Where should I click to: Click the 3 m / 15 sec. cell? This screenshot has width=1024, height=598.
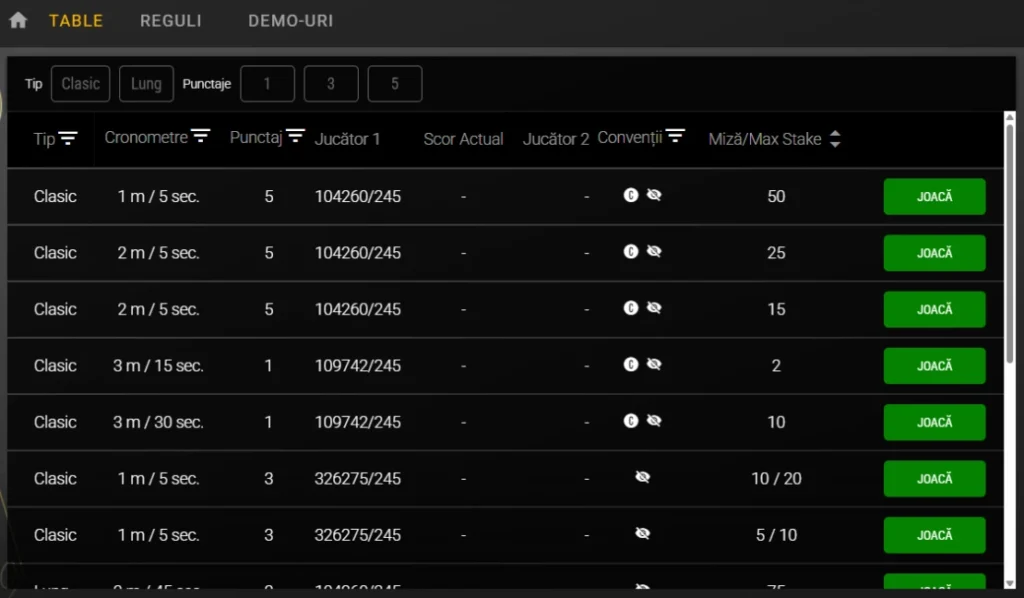pos(158,366)
